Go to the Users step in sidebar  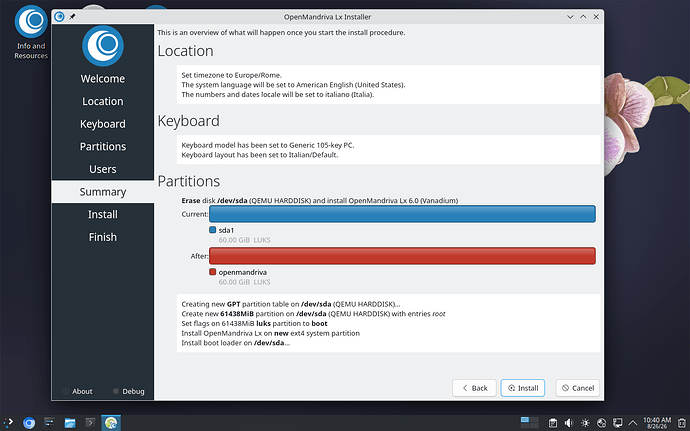click(x=103, y=169)
